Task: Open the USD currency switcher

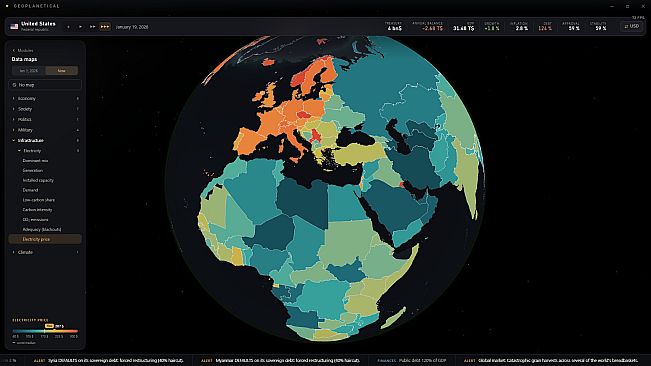Action: (632, 26)
